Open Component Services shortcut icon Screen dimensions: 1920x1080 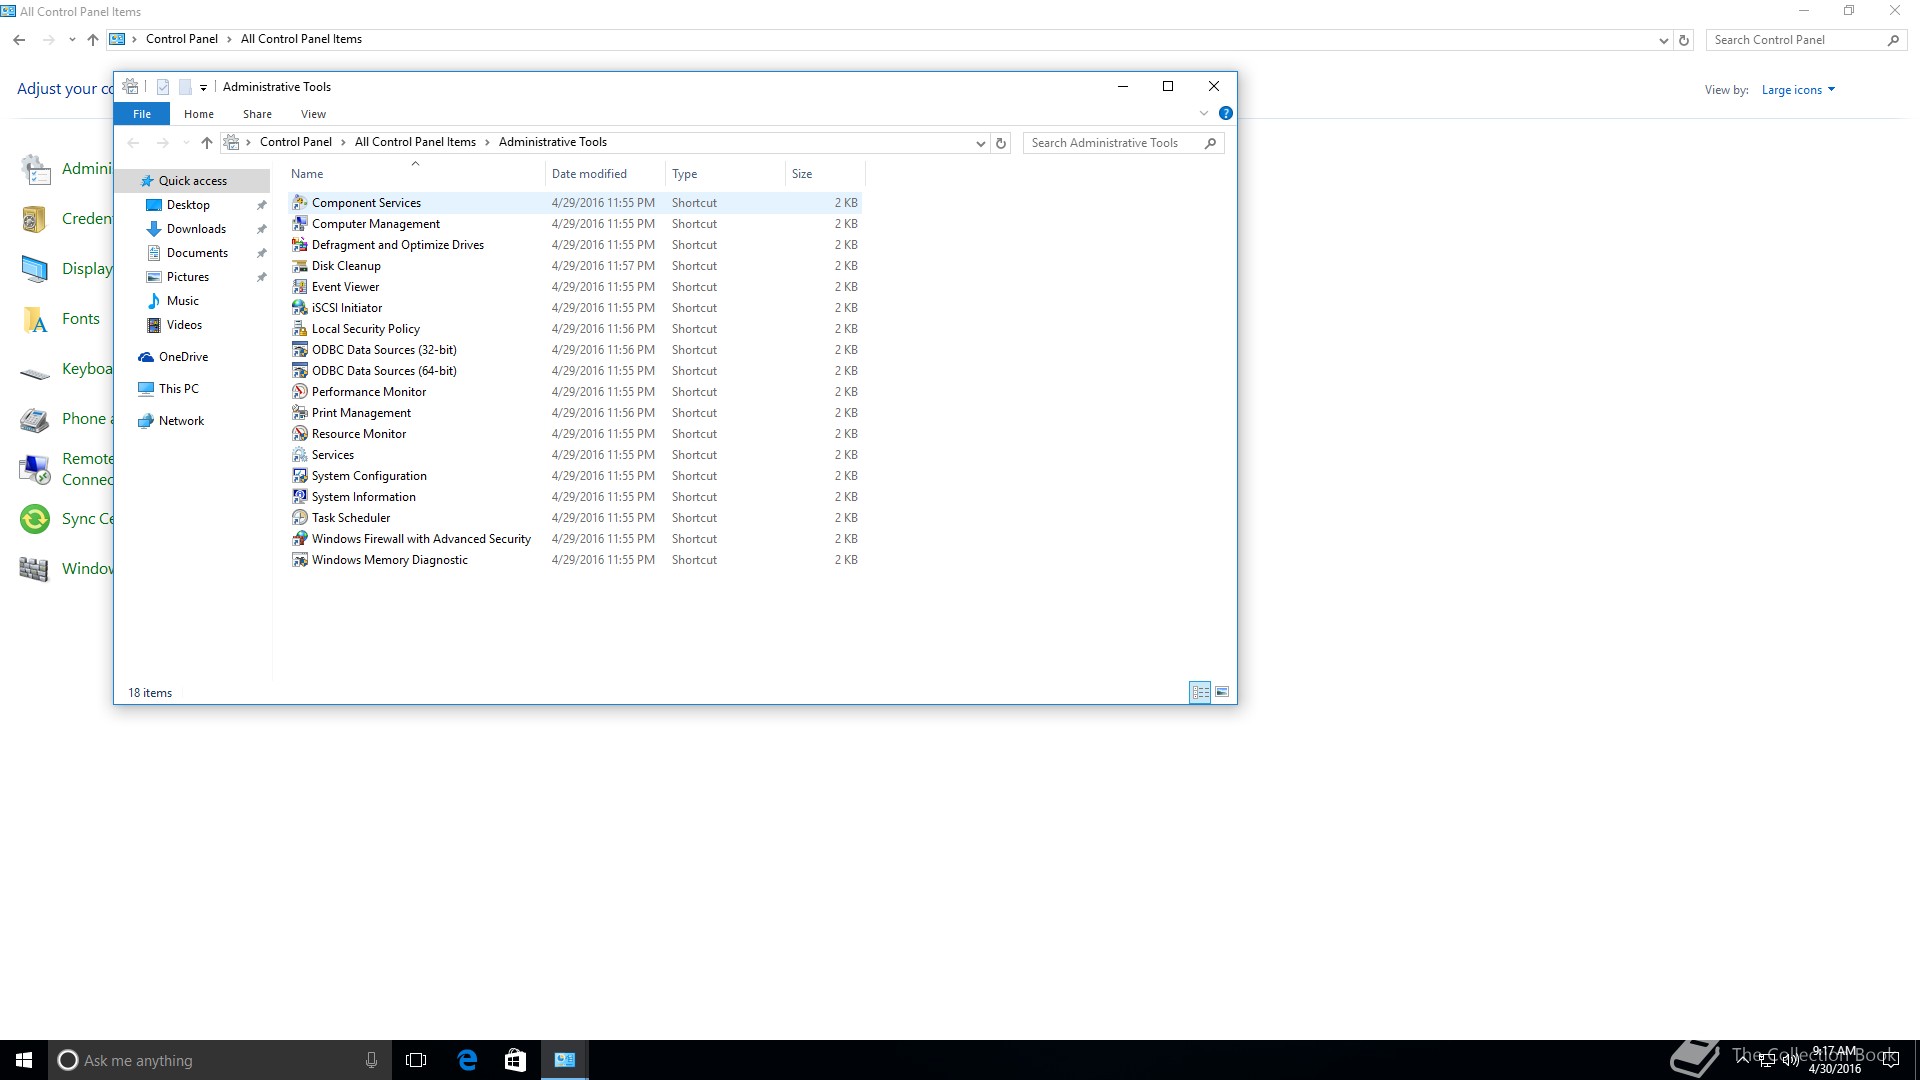point(299,202)
